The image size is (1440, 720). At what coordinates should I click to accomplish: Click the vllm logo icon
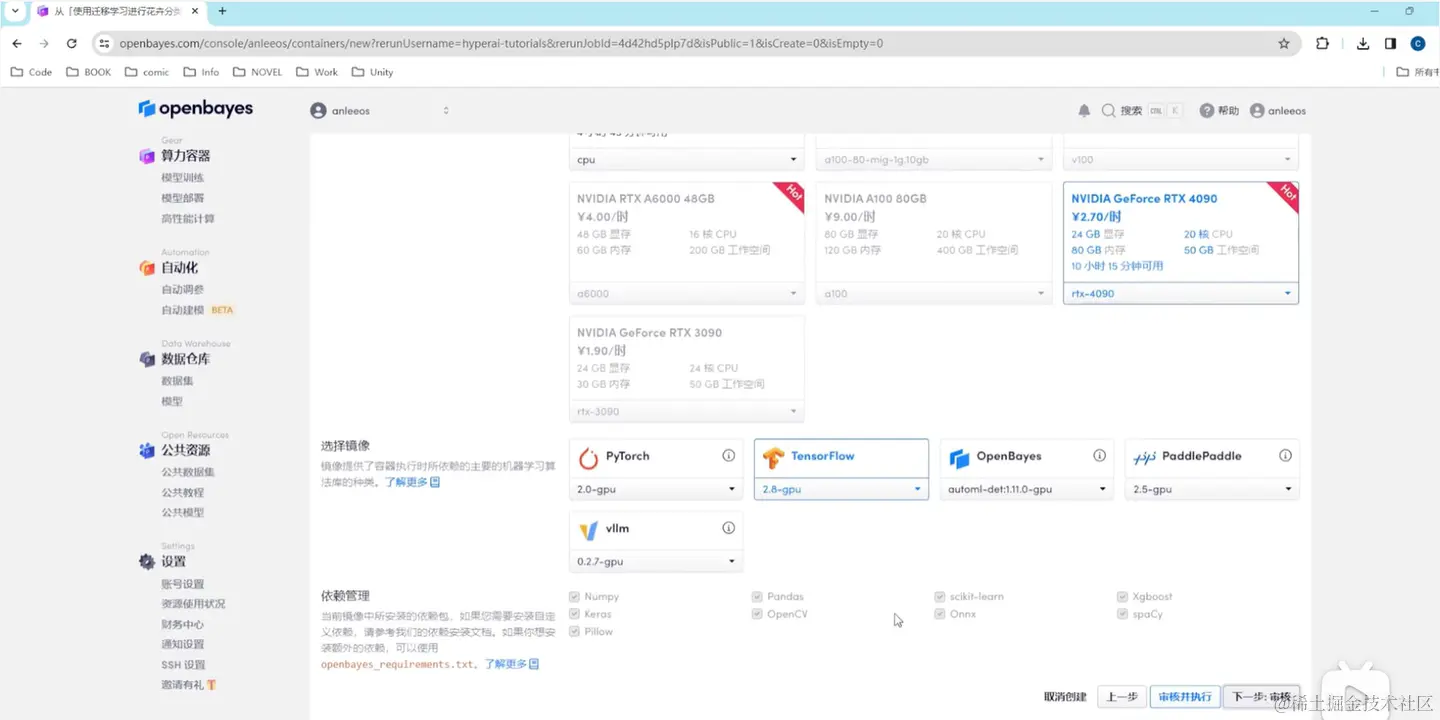[x=588, y=529]
